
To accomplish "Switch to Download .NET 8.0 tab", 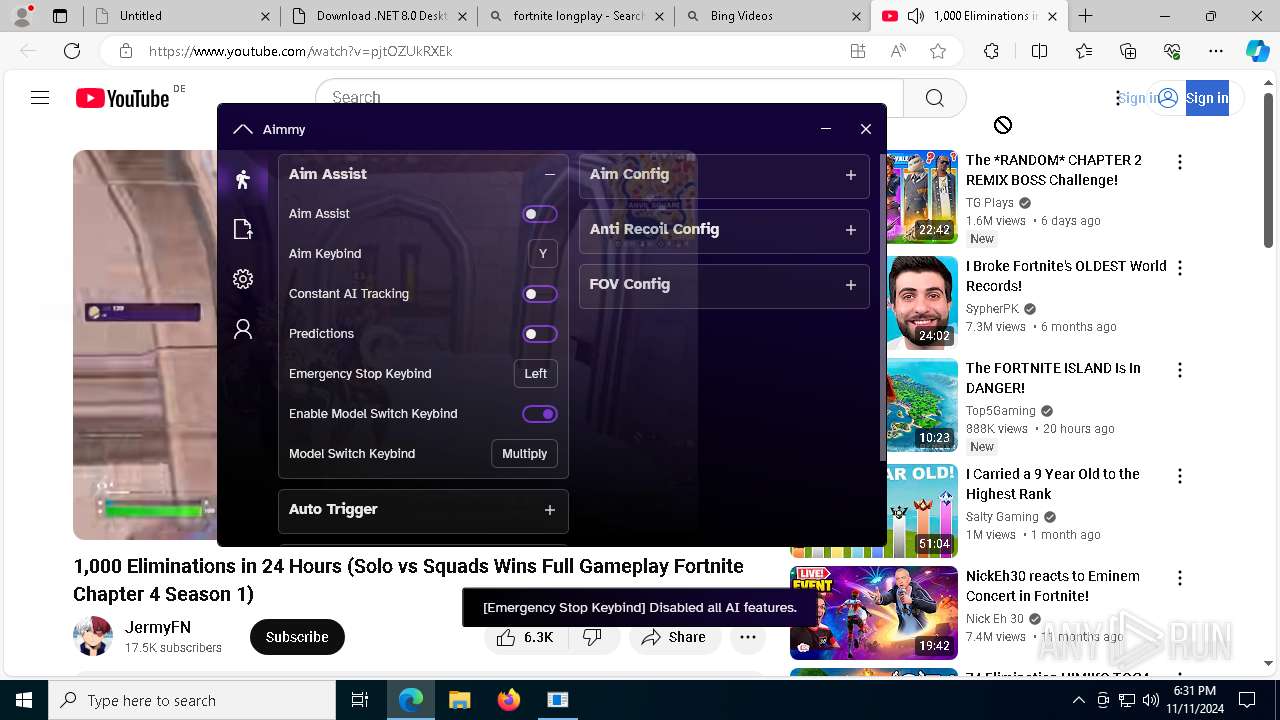I will tap(377, 16).
